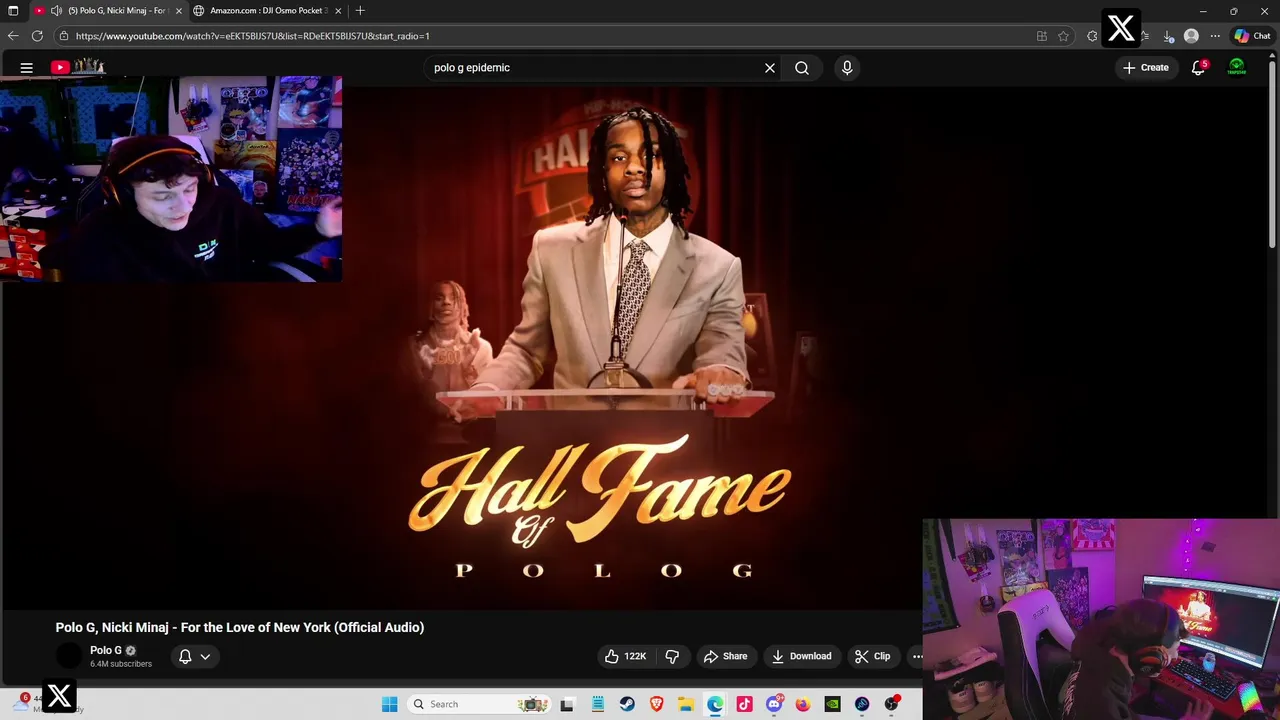1280x720 pixels.
Task: View site information lock icon
Action: [x=64, y=36]
